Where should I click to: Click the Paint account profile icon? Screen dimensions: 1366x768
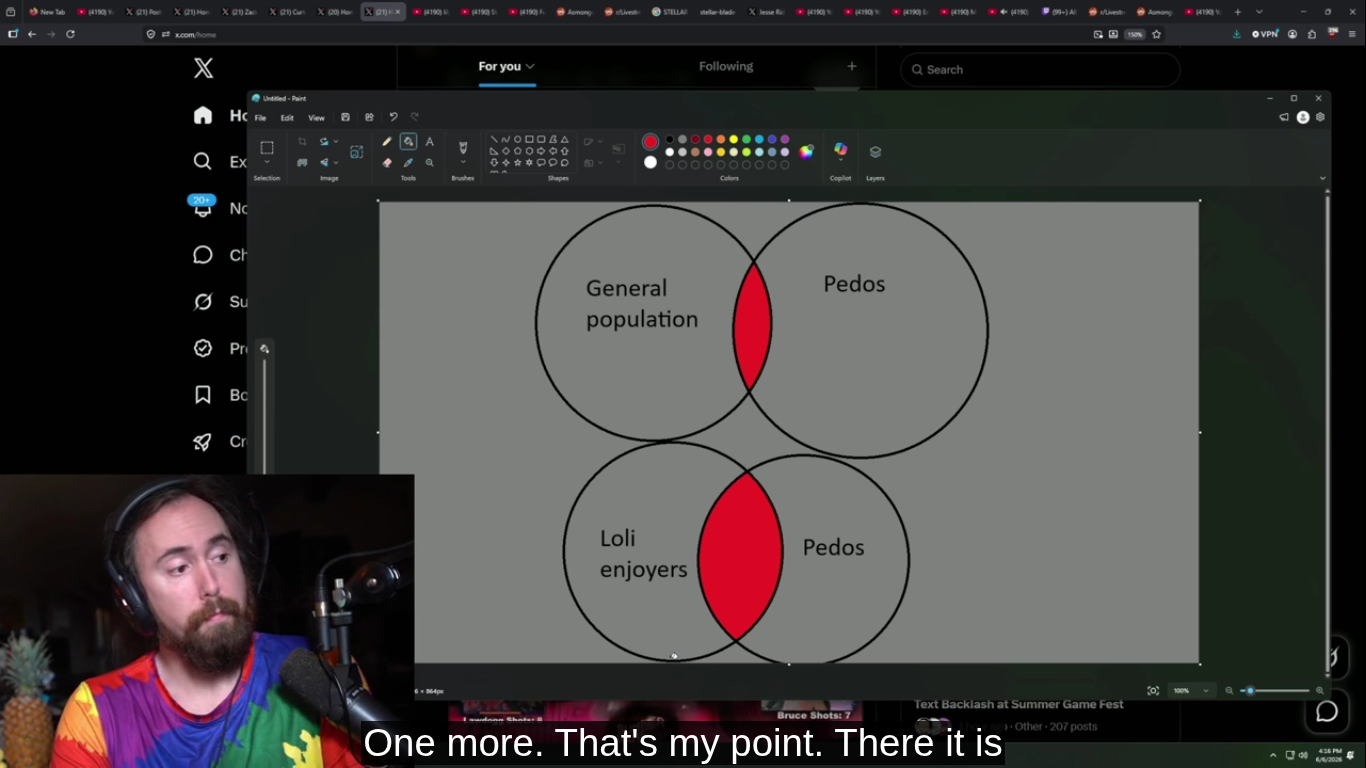pyautogui.click(x=1303, y=117)
